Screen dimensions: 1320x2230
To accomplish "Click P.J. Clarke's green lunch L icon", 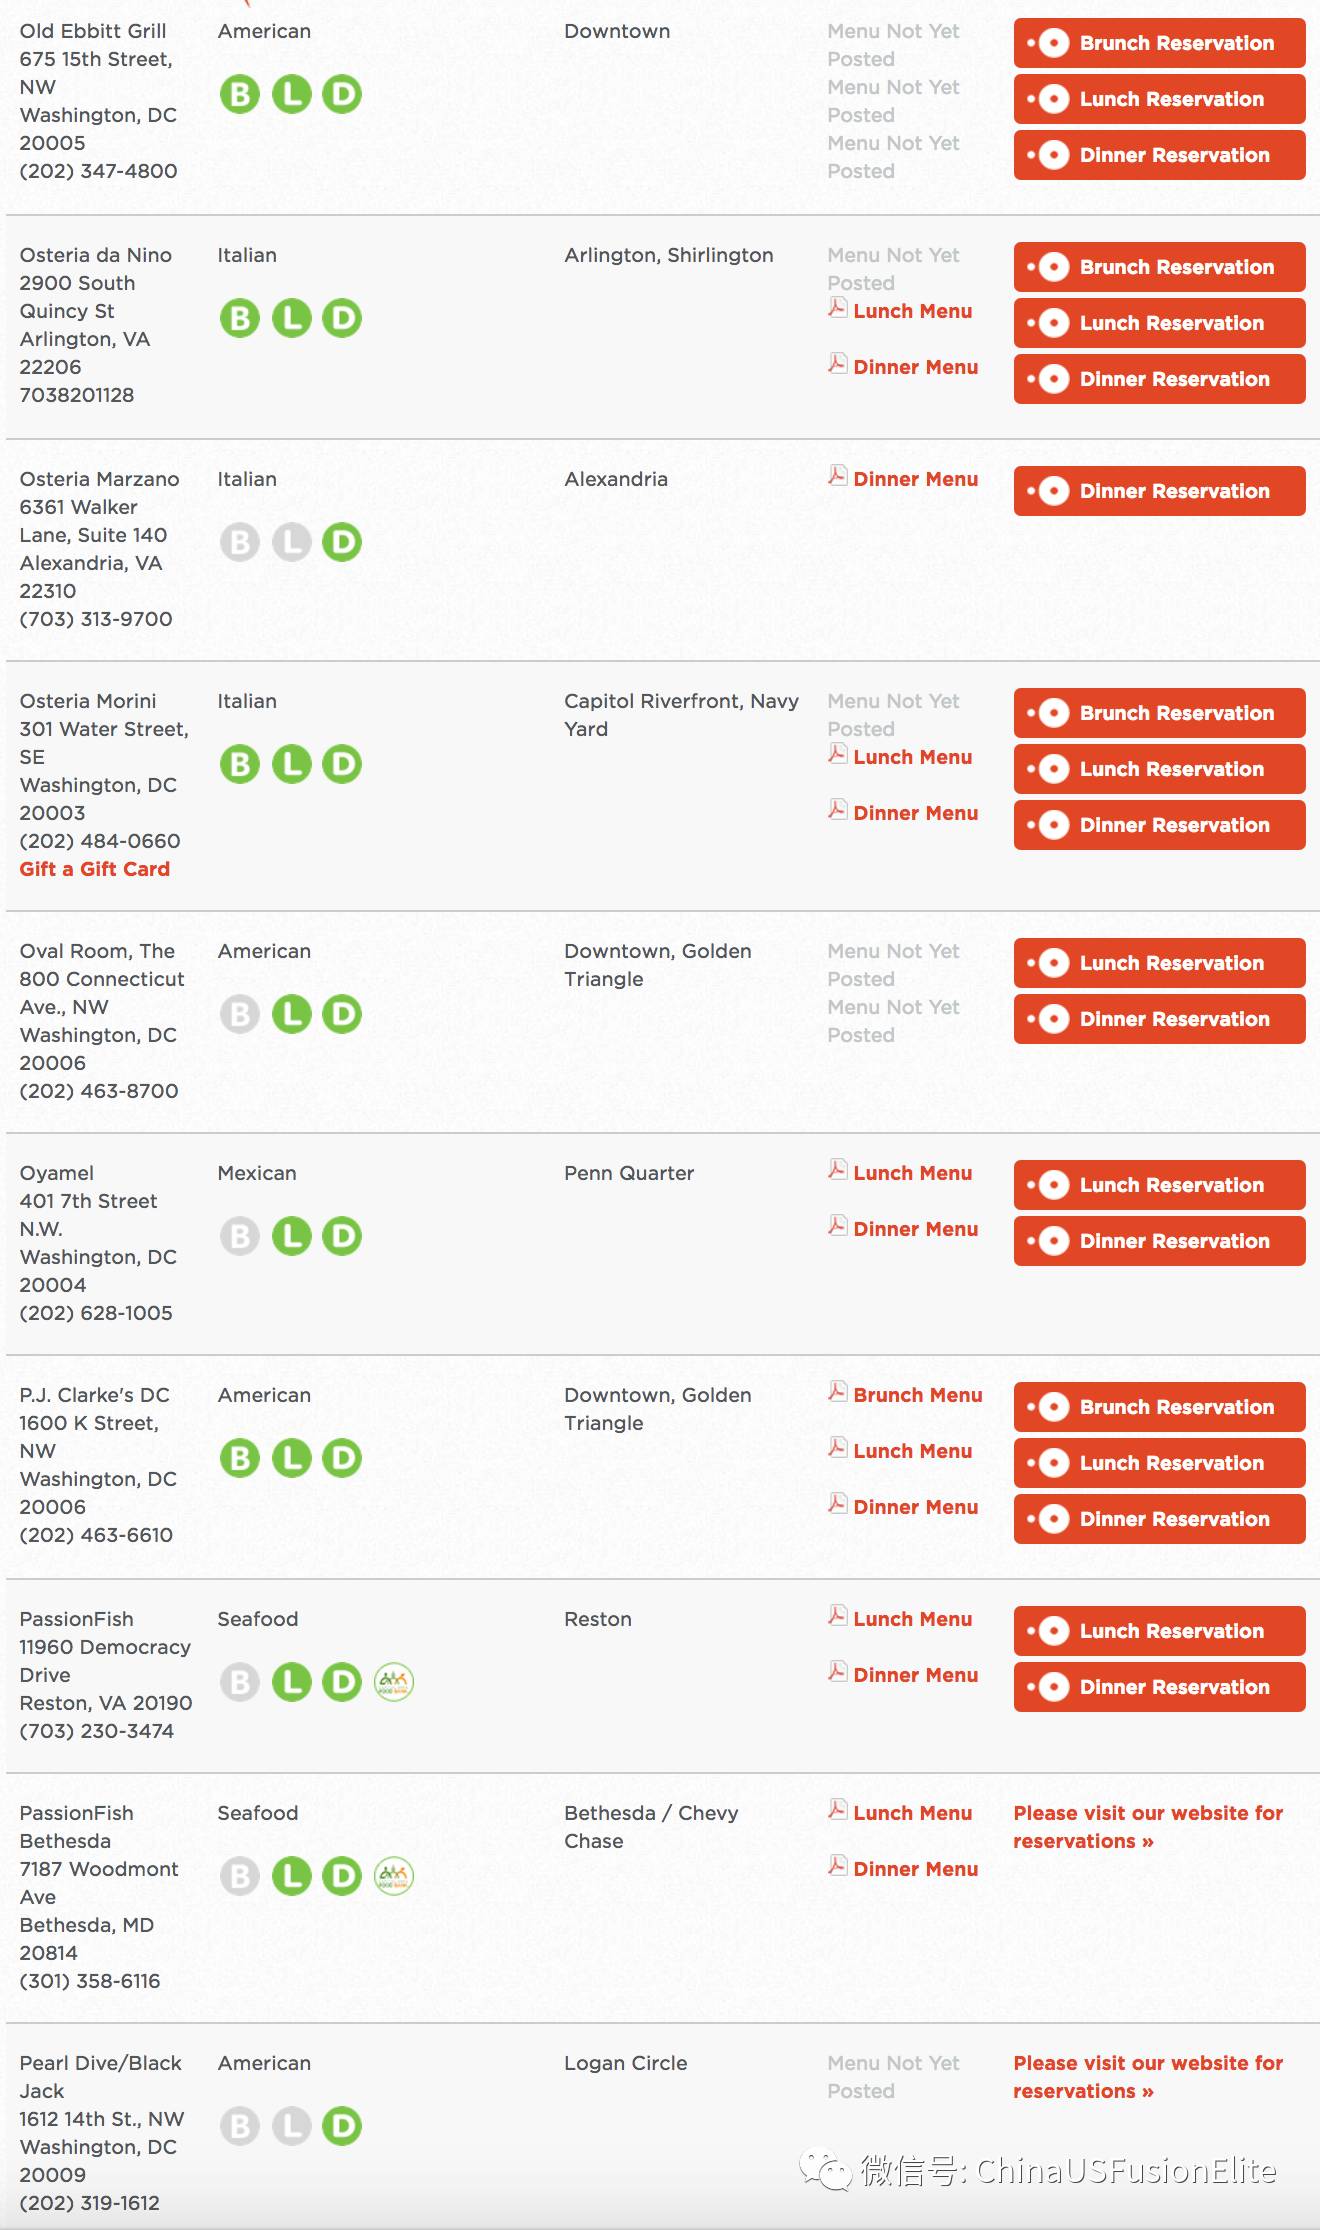I will pos(292,1458).
